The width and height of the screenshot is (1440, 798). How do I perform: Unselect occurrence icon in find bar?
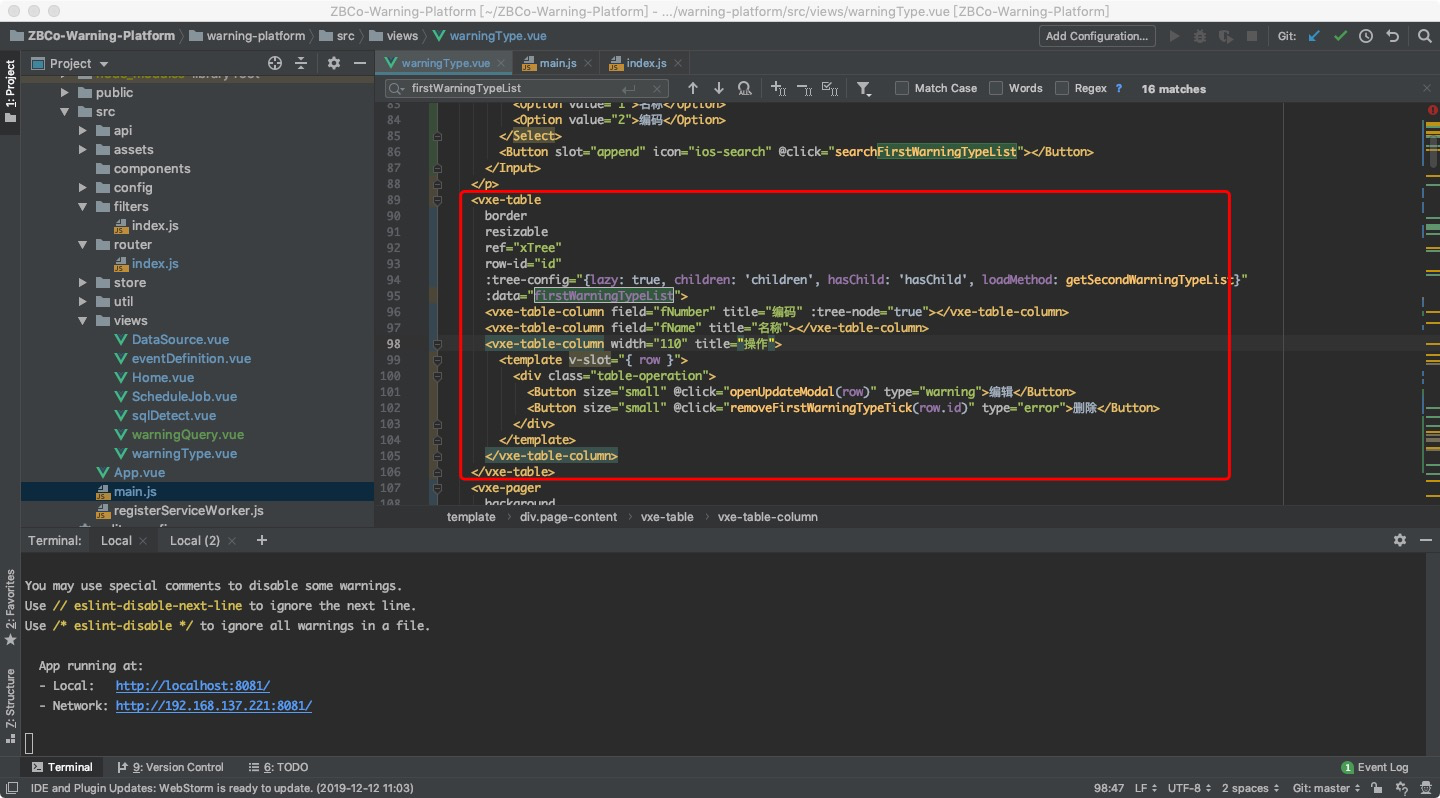[804, 88]
